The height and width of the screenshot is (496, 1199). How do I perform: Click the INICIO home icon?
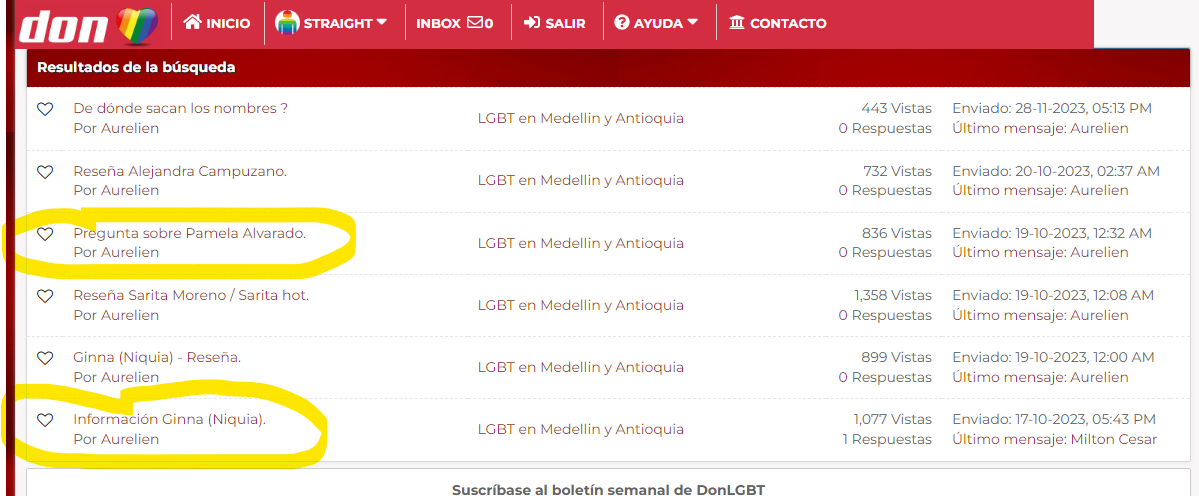[x=192, y=22]
